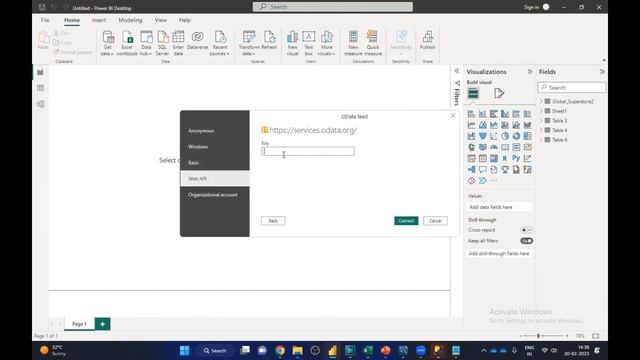Switch to the Help ribbon tab

pyautogui.click(x=184, y=20)
